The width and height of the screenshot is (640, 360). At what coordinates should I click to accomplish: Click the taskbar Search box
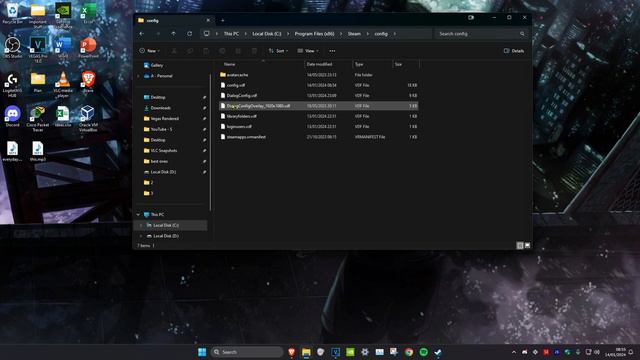tap(247, 352)
